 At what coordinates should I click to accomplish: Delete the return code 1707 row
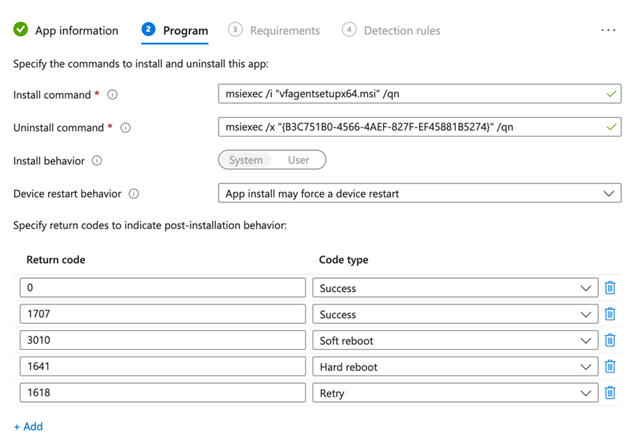coord(610,314)
